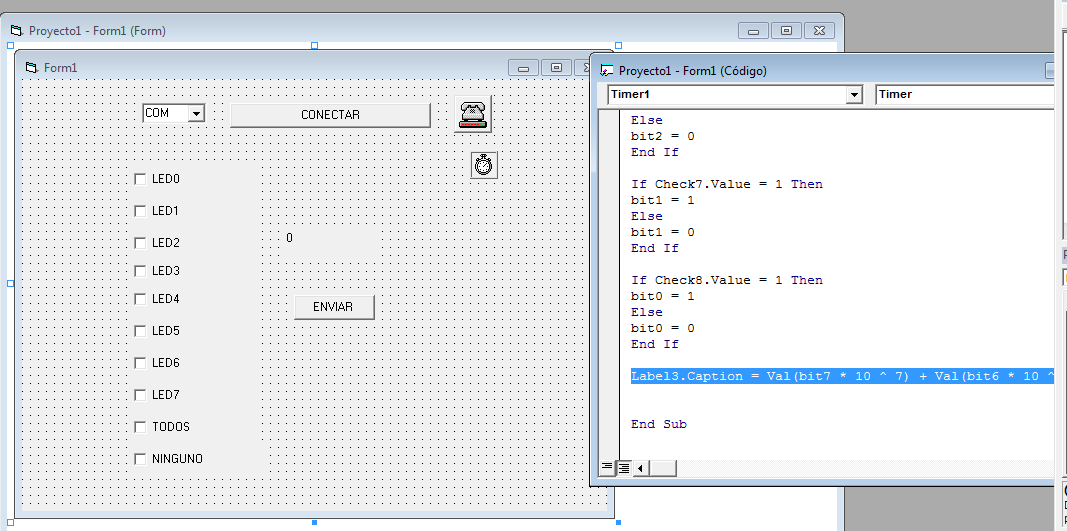This screenshot has height=531, width=1067.
Task: Click the 'If Check8.Value = 1 Then' line
Action: tap(727, 280)
